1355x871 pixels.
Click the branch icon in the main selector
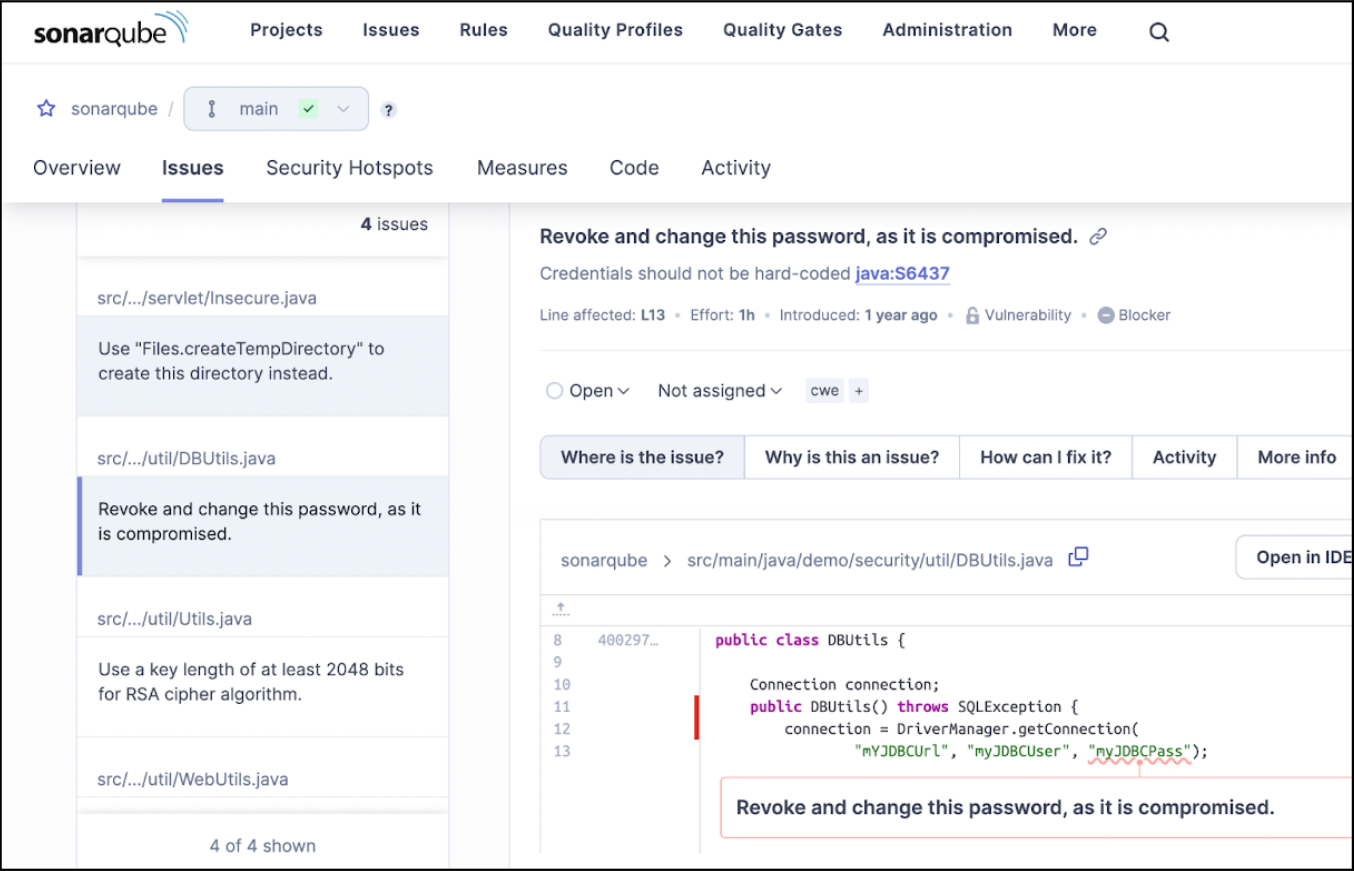coord(211,108)
